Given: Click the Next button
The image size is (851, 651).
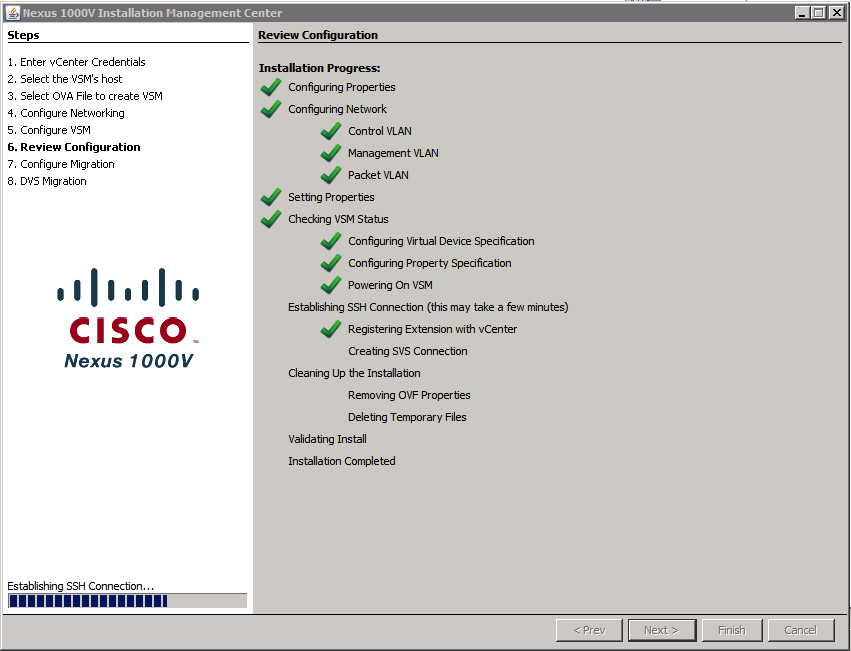Looking at the screenshot, I should pyautogui.click(x=662, y=630).
